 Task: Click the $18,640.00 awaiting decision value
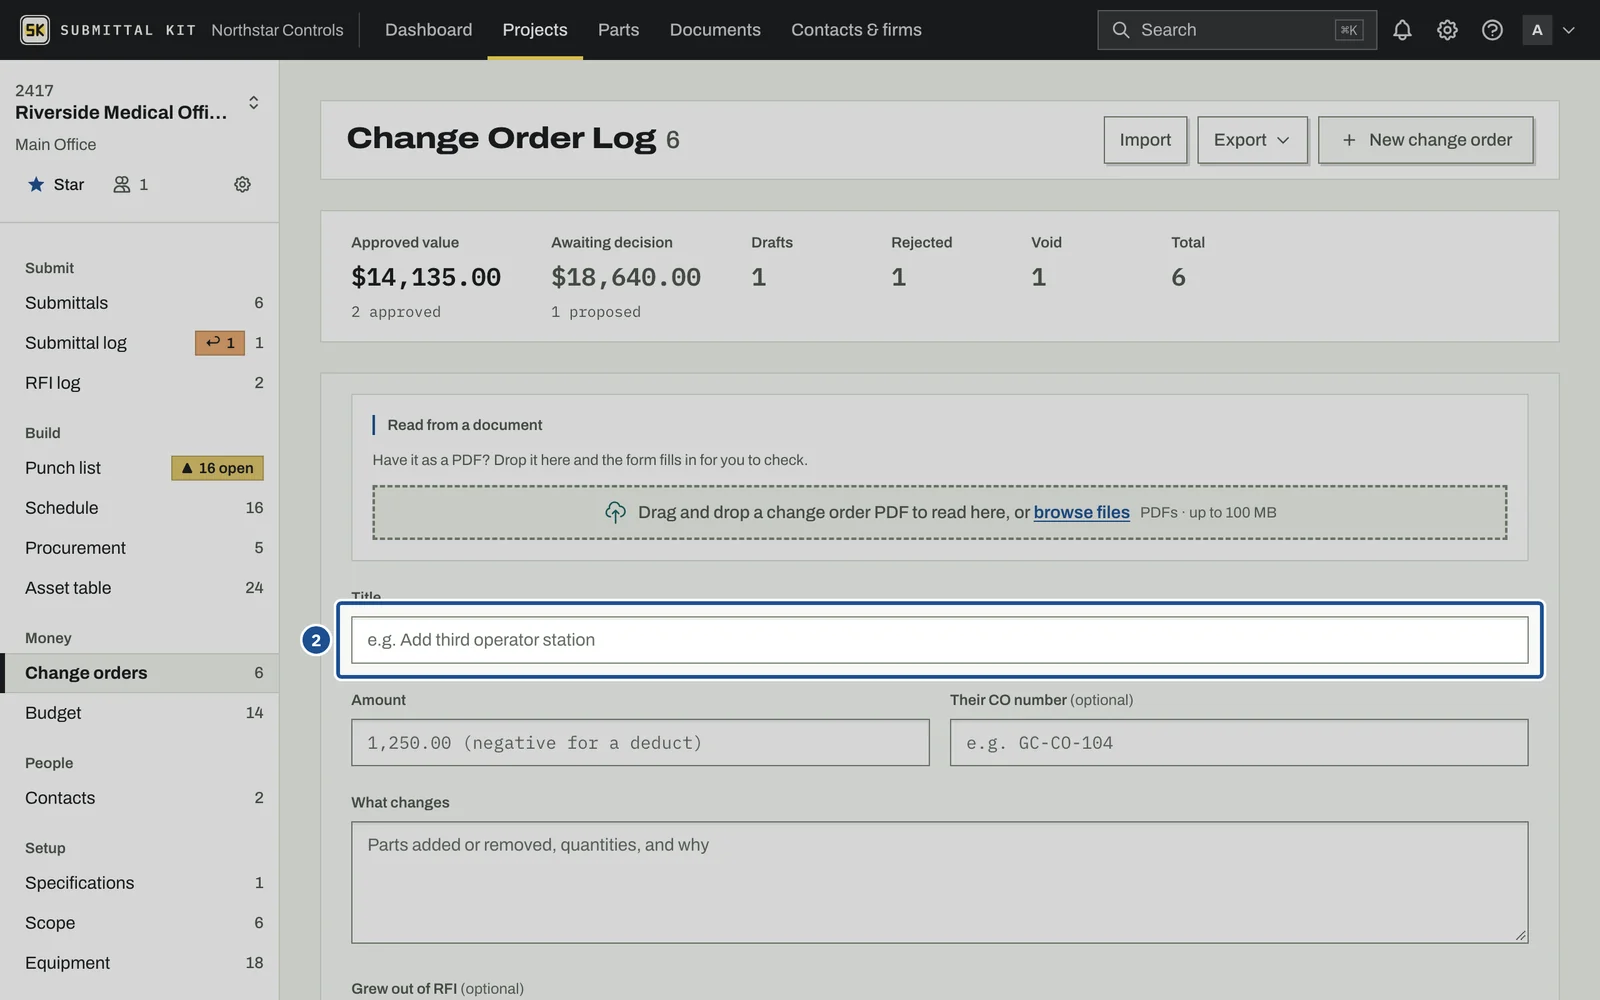[626, 277]
